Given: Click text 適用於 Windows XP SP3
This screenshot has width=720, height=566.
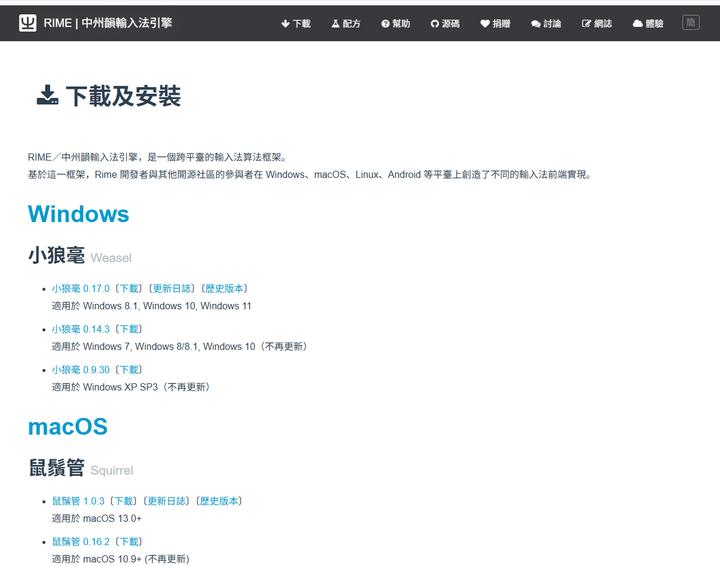Looking at the screenshot, I should point(105,387).
